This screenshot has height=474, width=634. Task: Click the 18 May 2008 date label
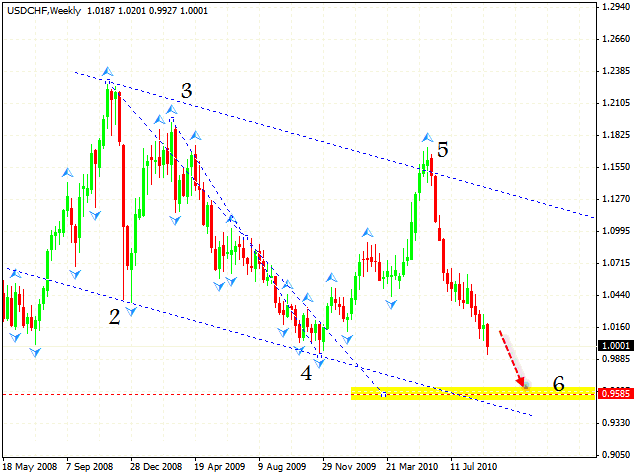point(30,467)
